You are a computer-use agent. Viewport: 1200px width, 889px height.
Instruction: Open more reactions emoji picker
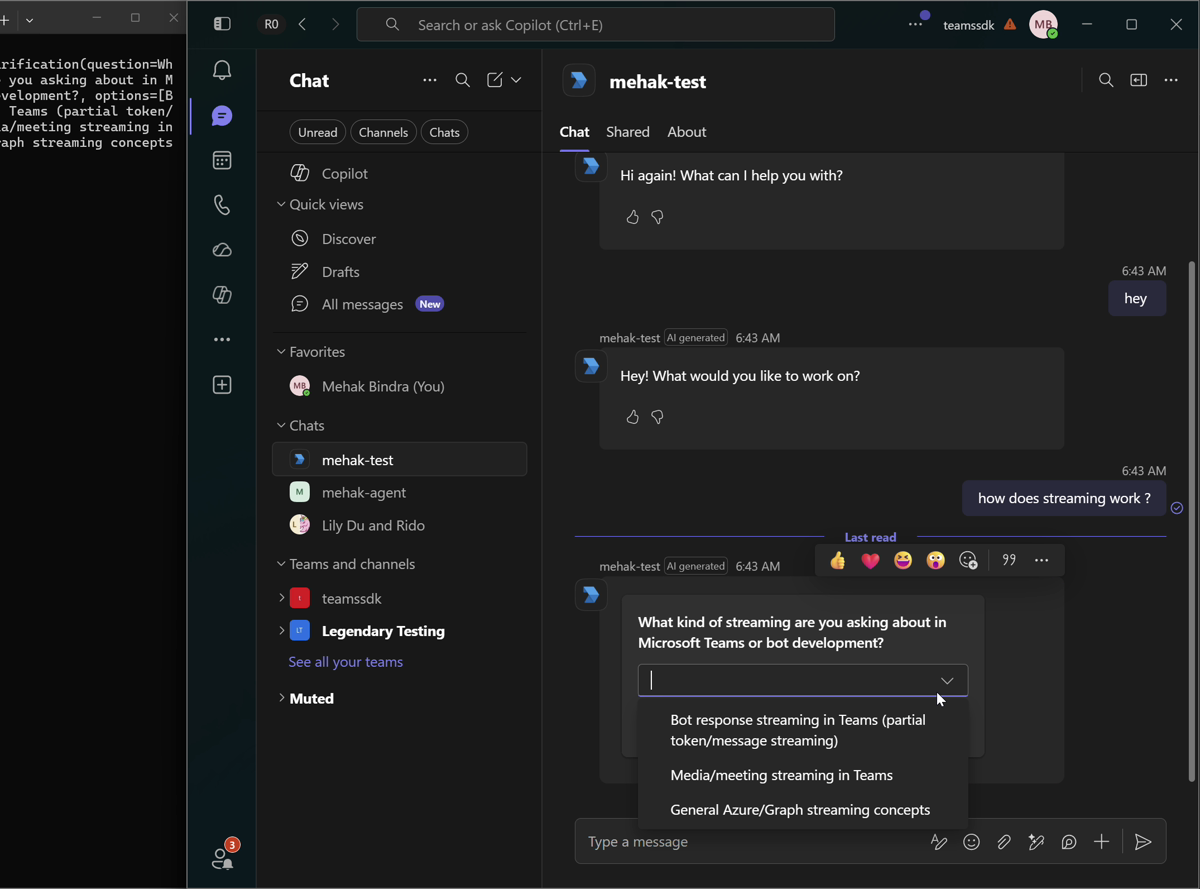[968, 561]
